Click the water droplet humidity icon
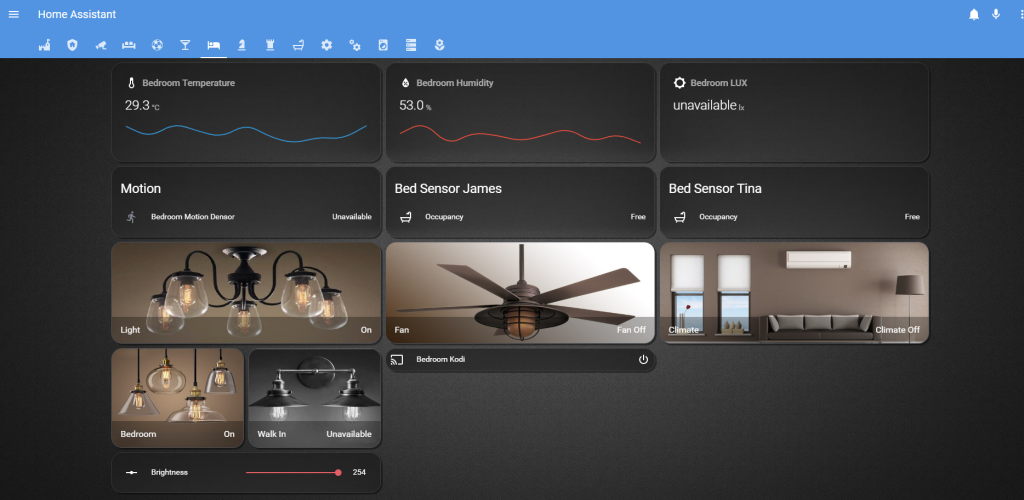This screenshot has width=1024, height=500. tap(405, 83)
